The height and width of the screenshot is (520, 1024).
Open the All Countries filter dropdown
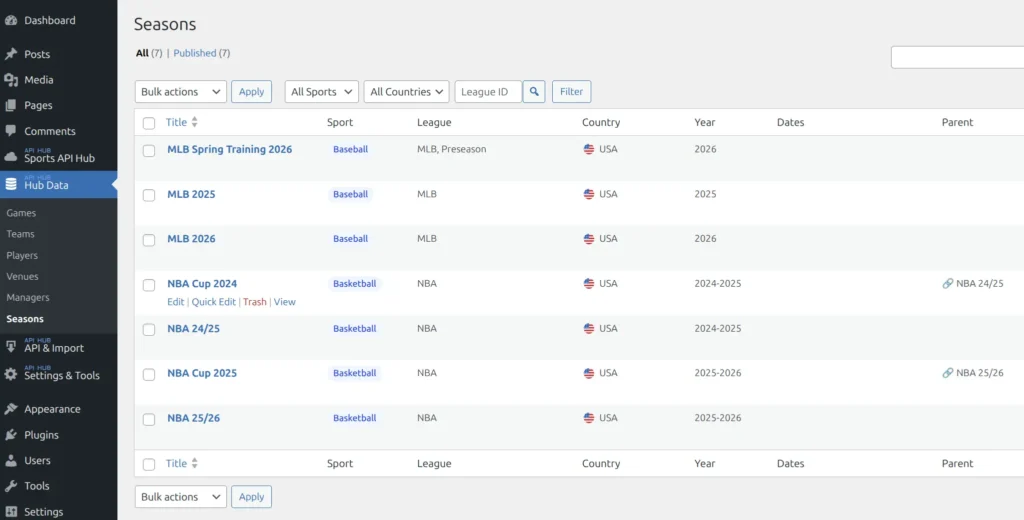[406, 91]
